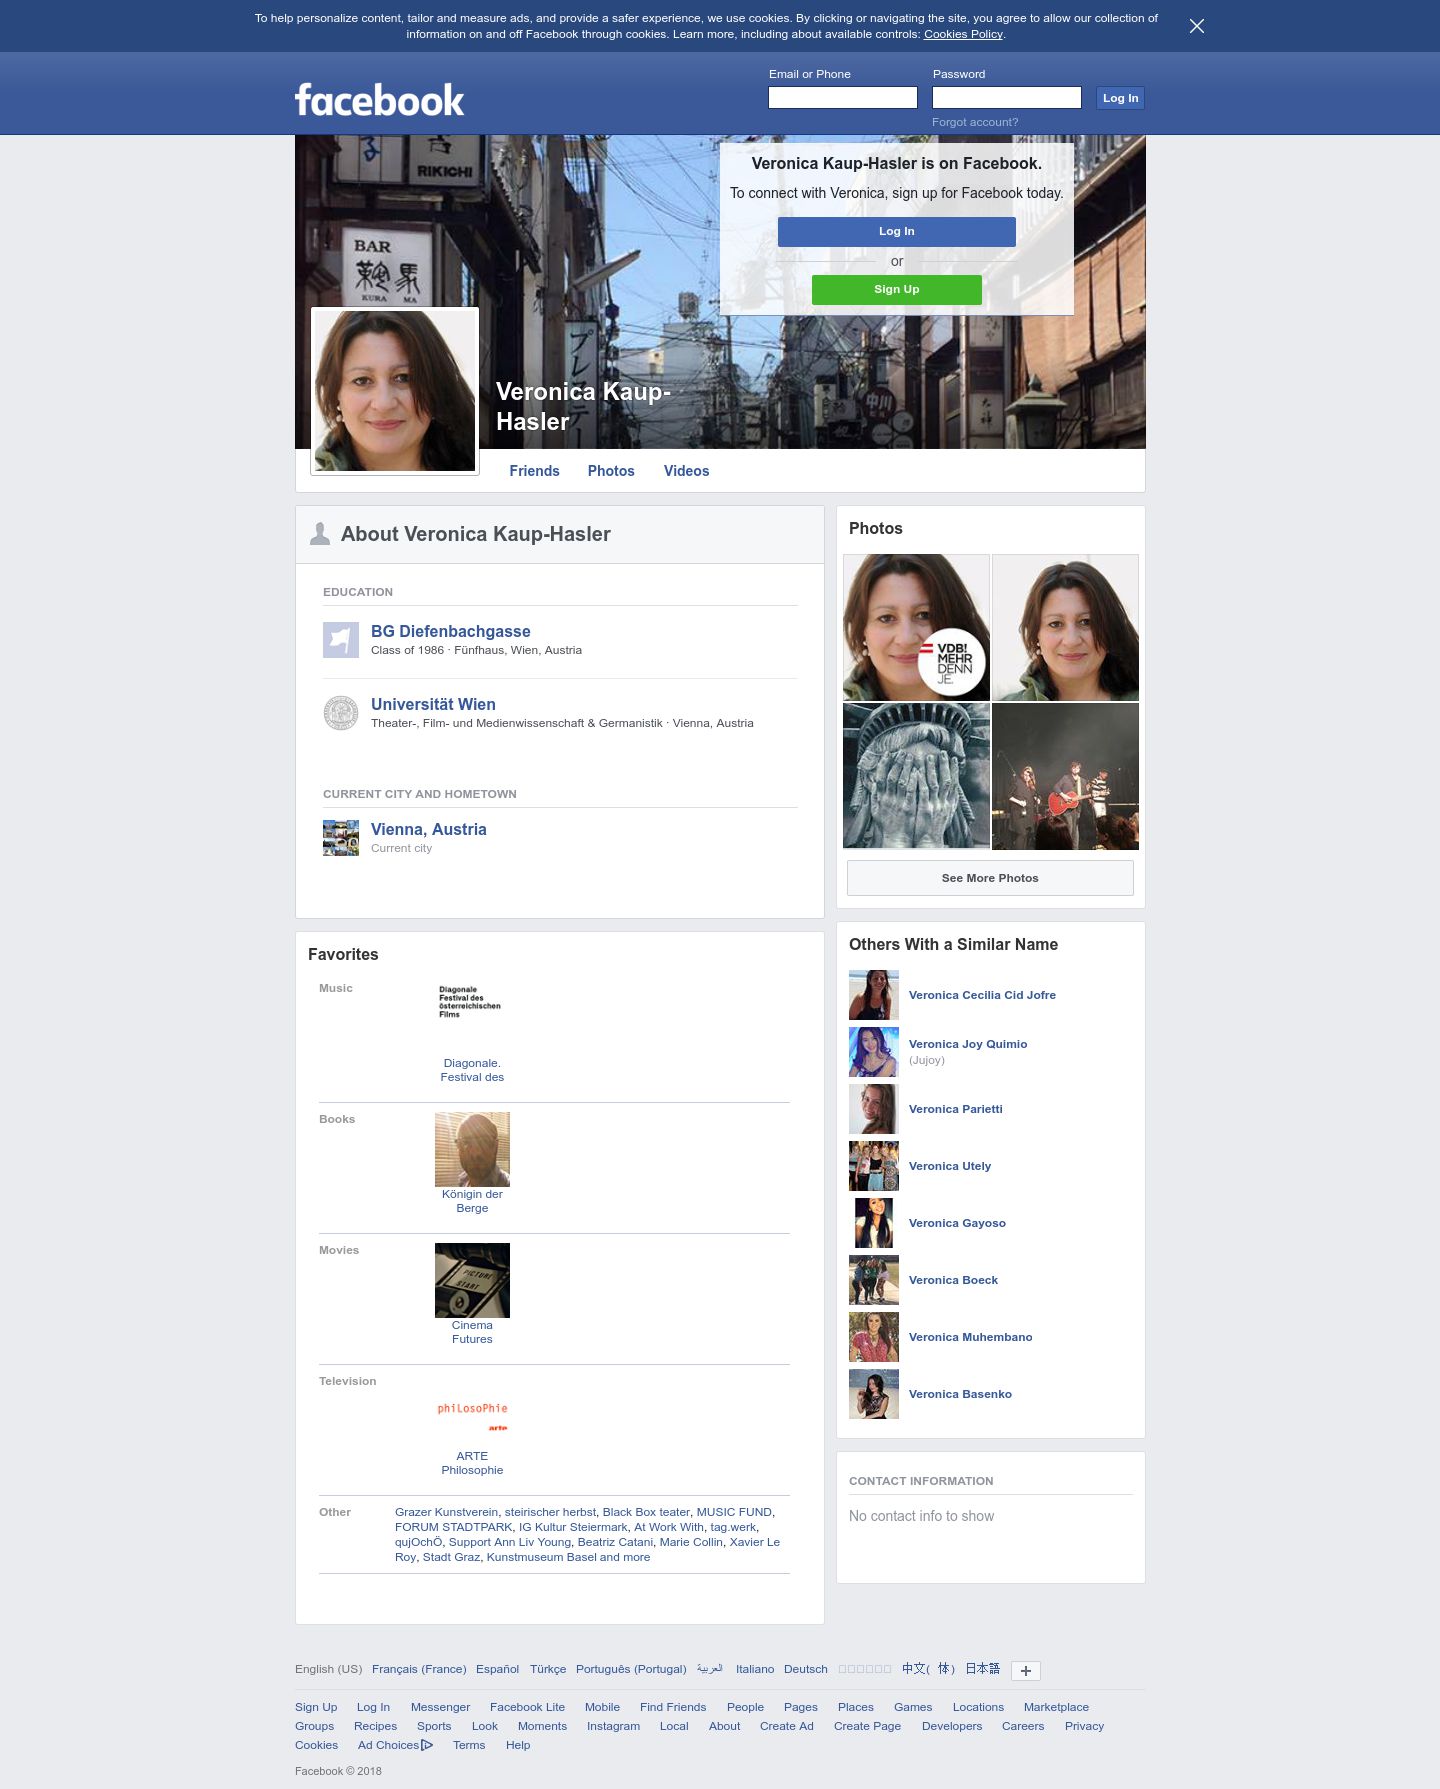The width and height of the screenshot is (1440, 1789).
Task: Open Instagram footer link
Action: pyautogui.click(x=613, y=1726)
